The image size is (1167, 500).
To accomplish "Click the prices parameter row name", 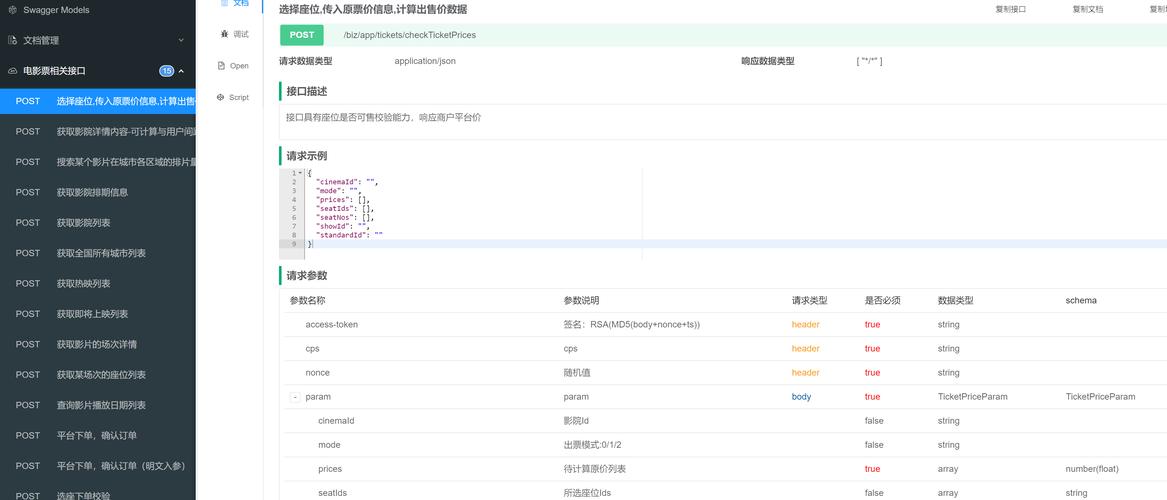I will click(x=330, y=469).
